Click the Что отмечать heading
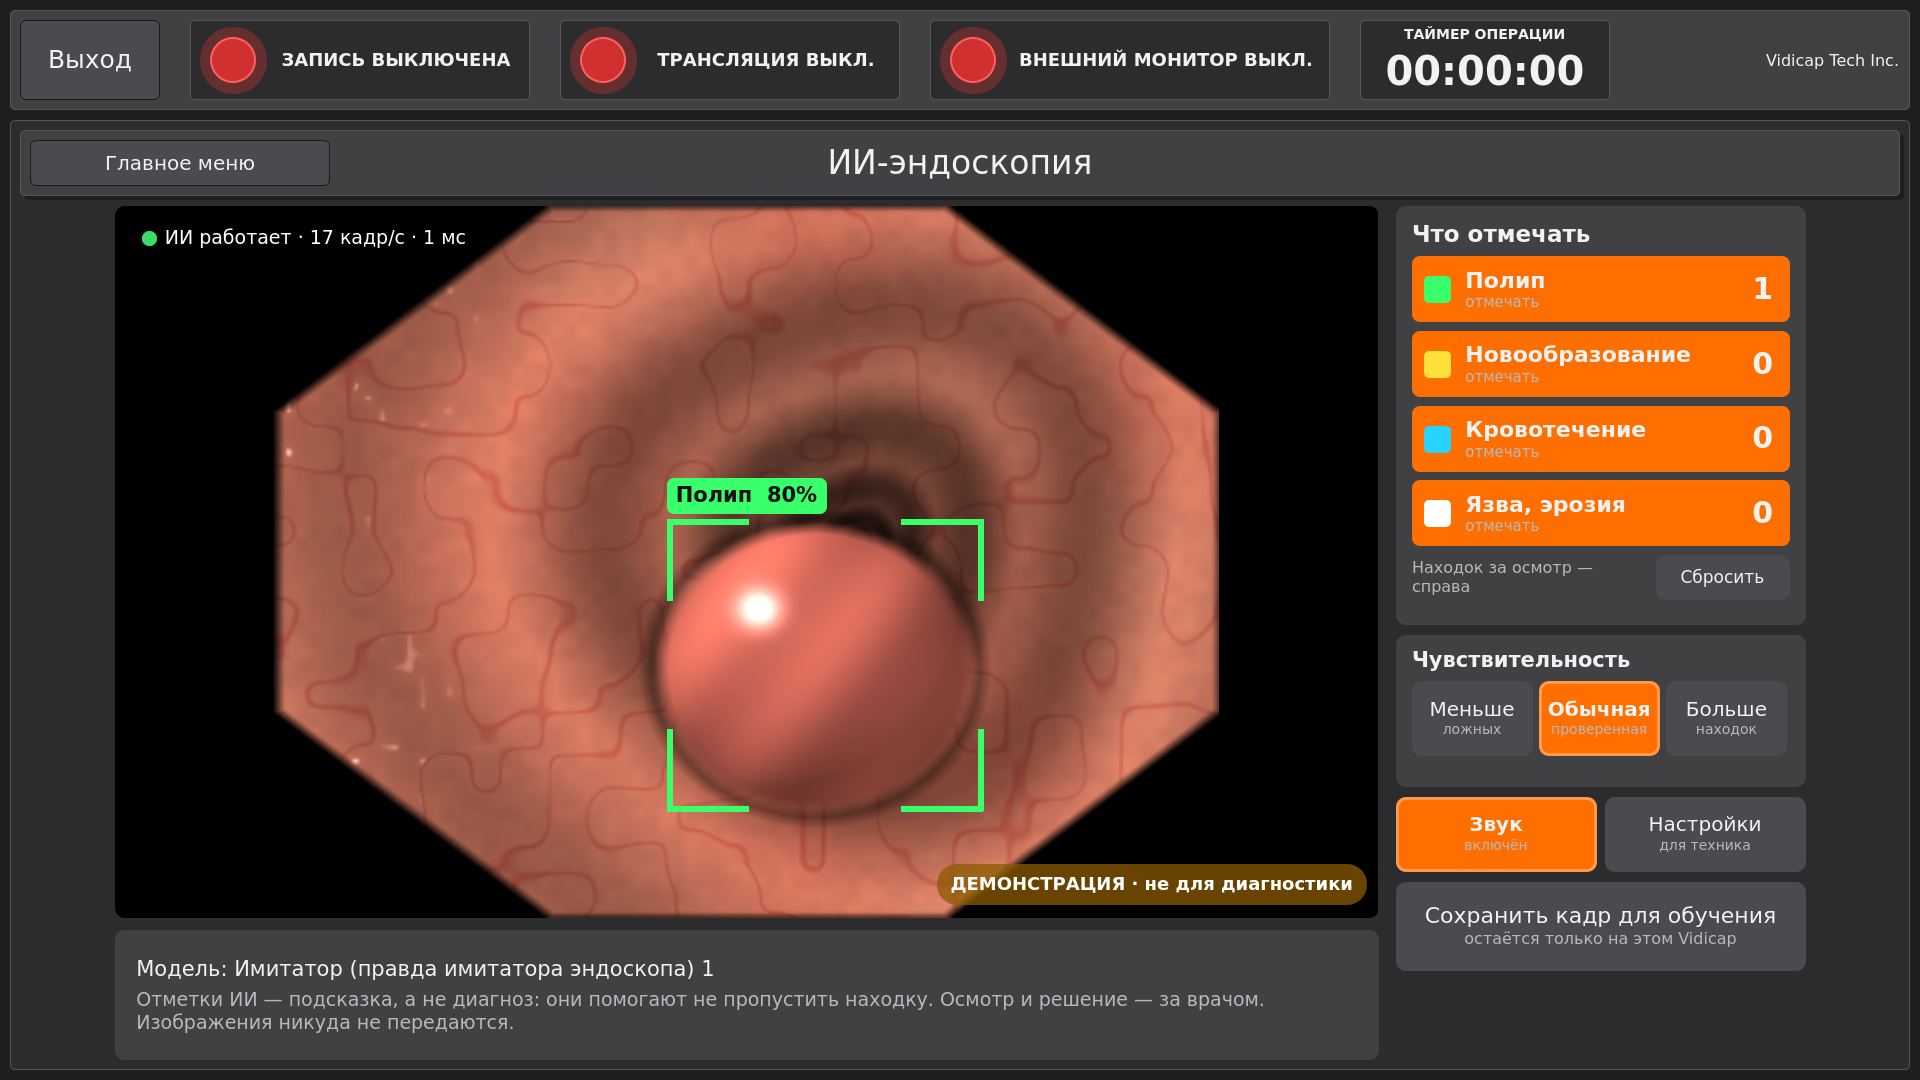Viewport: 1920px width, 1080px height. pos(1500,234)
